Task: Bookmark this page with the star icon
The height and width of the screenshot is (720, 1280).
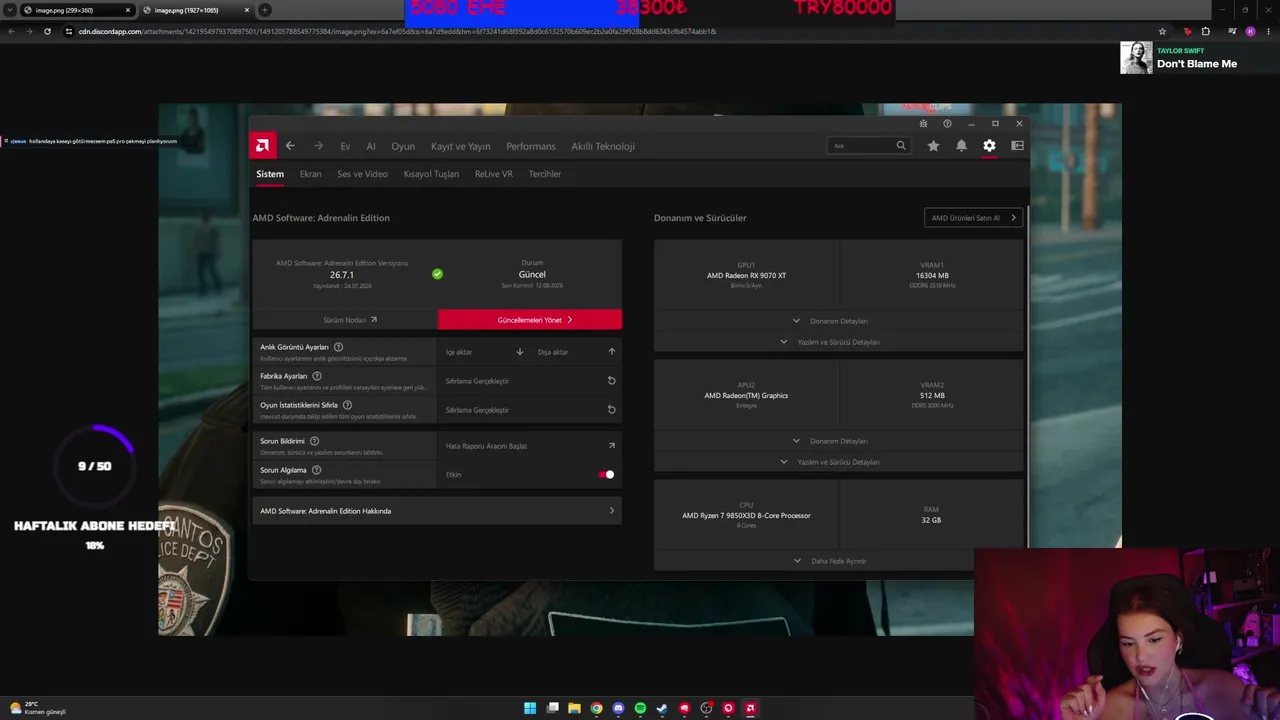Action: click(1162, 31)
